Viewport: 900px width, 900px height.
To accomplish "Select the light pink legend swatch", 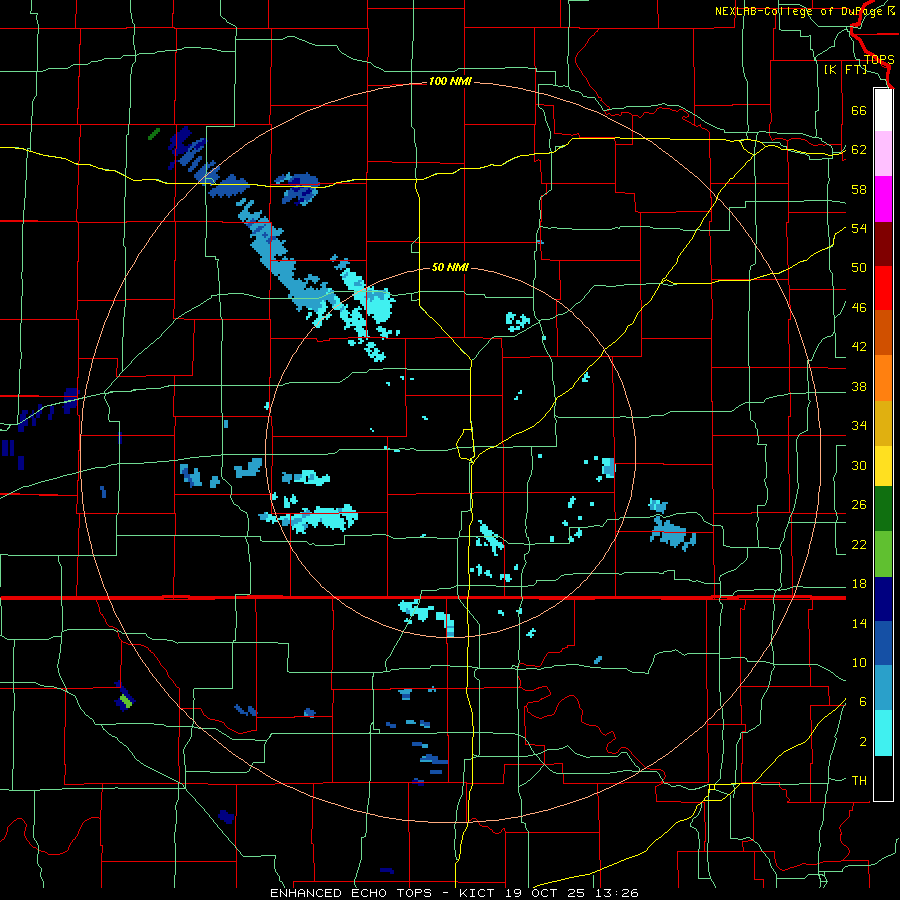I will pyautogui.click(x=883, y=154).
